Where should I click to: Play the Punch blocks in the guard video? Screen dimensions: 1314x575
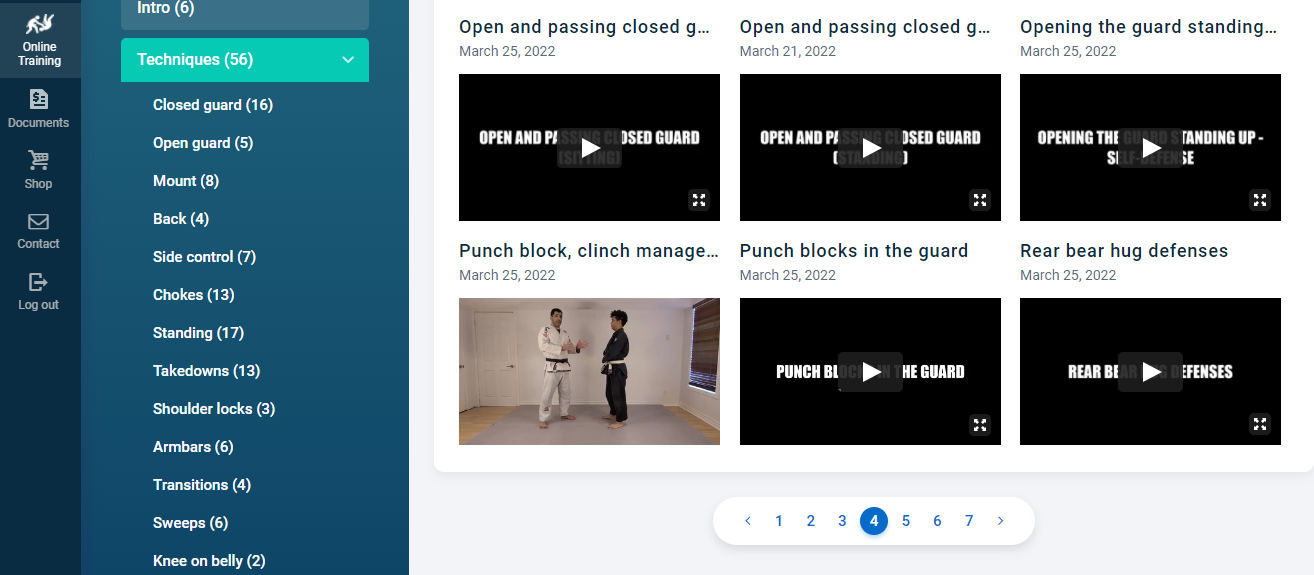[870, 372]
